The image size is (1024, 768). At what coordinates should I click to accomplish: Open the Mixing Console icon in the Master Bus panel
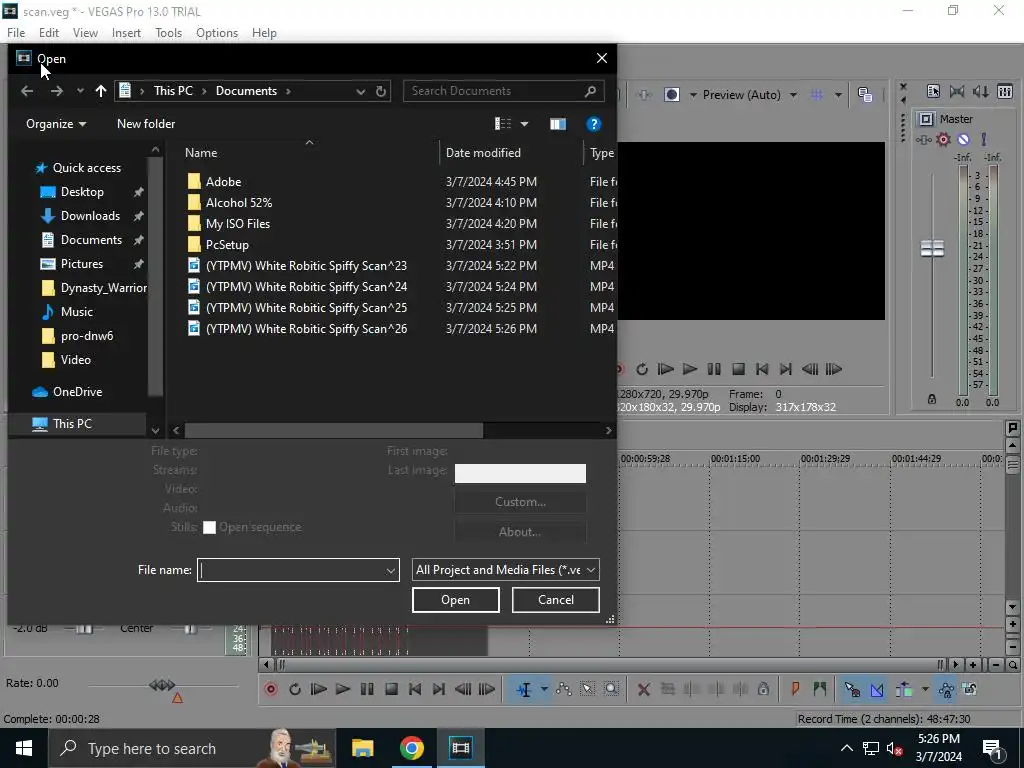[1004, 91]
